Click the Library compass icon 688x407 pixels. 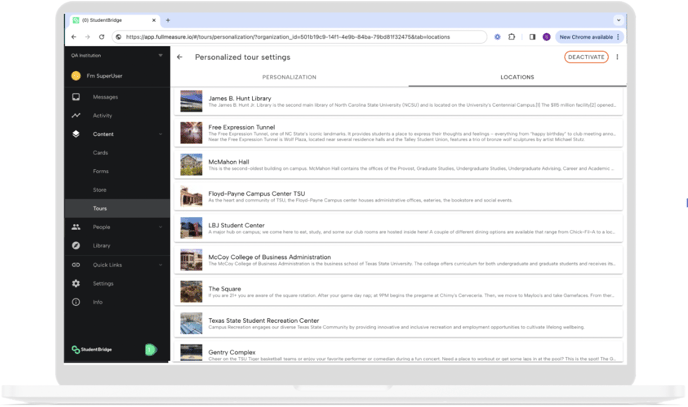tap(76, 246)
